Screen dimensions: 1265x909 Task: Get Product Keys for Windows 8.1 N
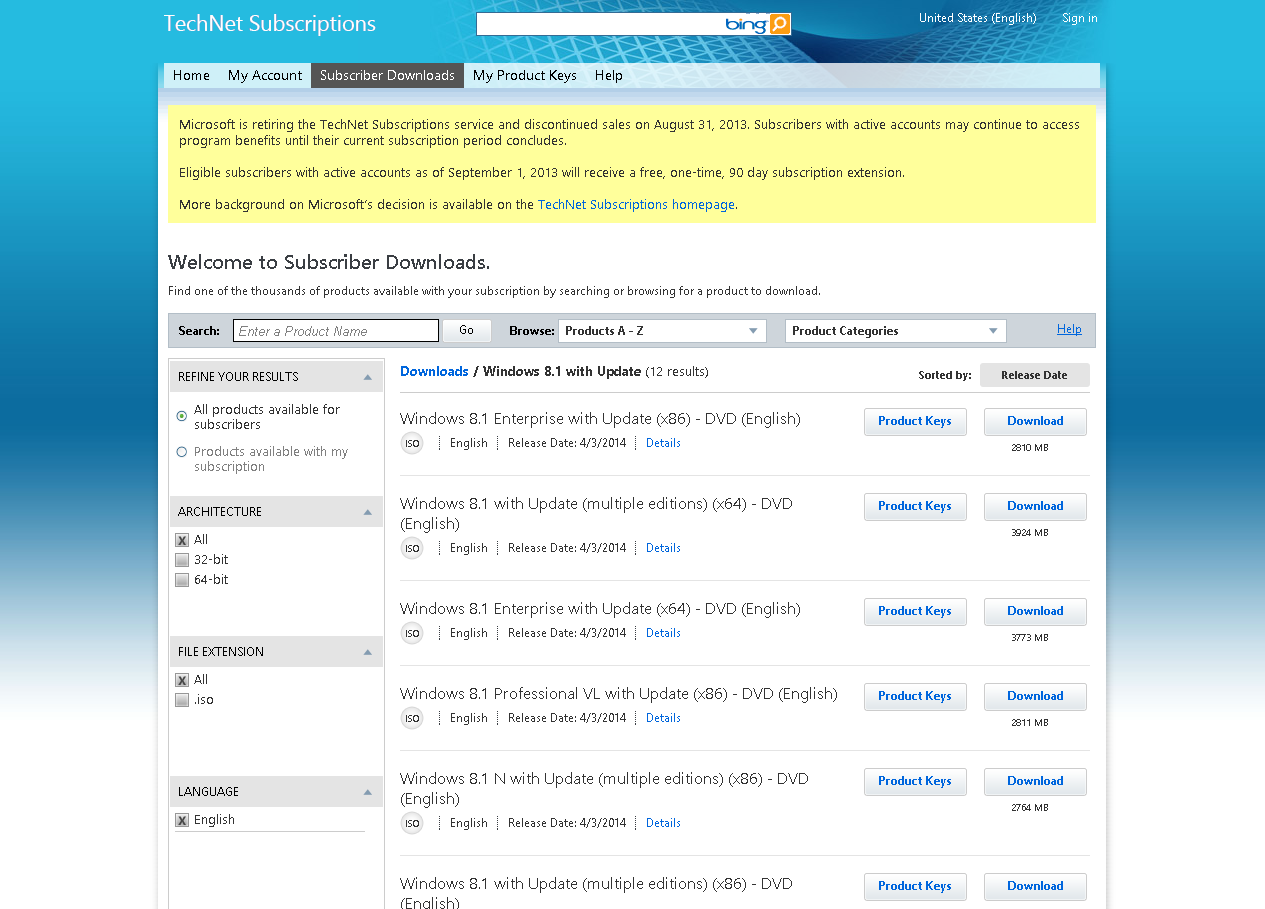tap(915, 781)
